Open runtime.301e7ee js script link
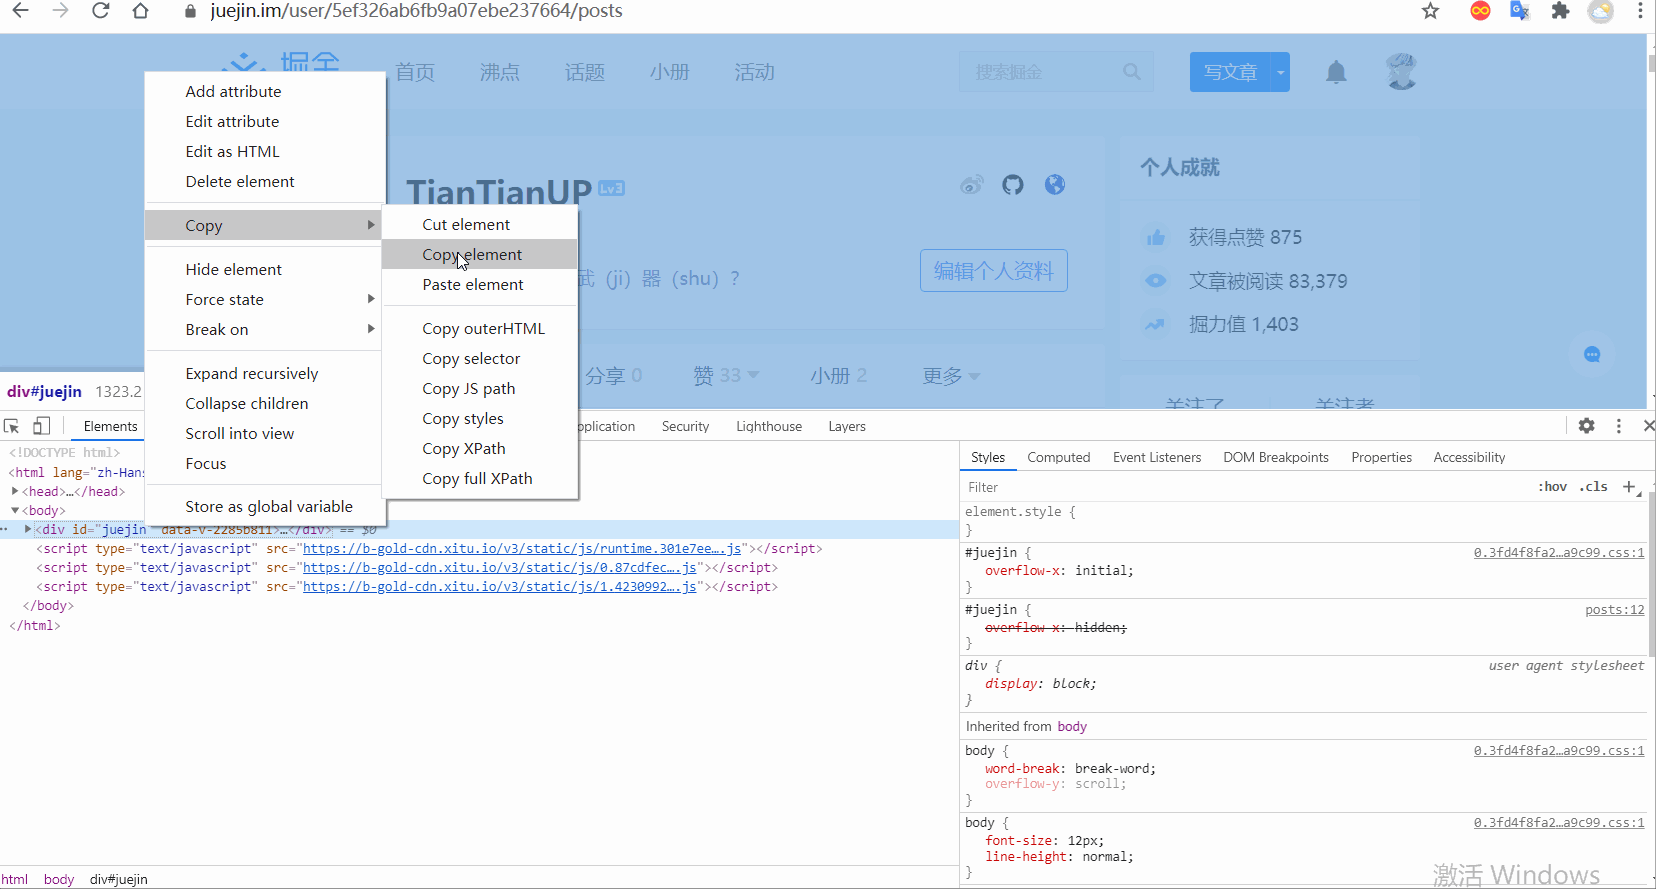This screenshot has height=889, width=1656. click(x=522, y=548)
